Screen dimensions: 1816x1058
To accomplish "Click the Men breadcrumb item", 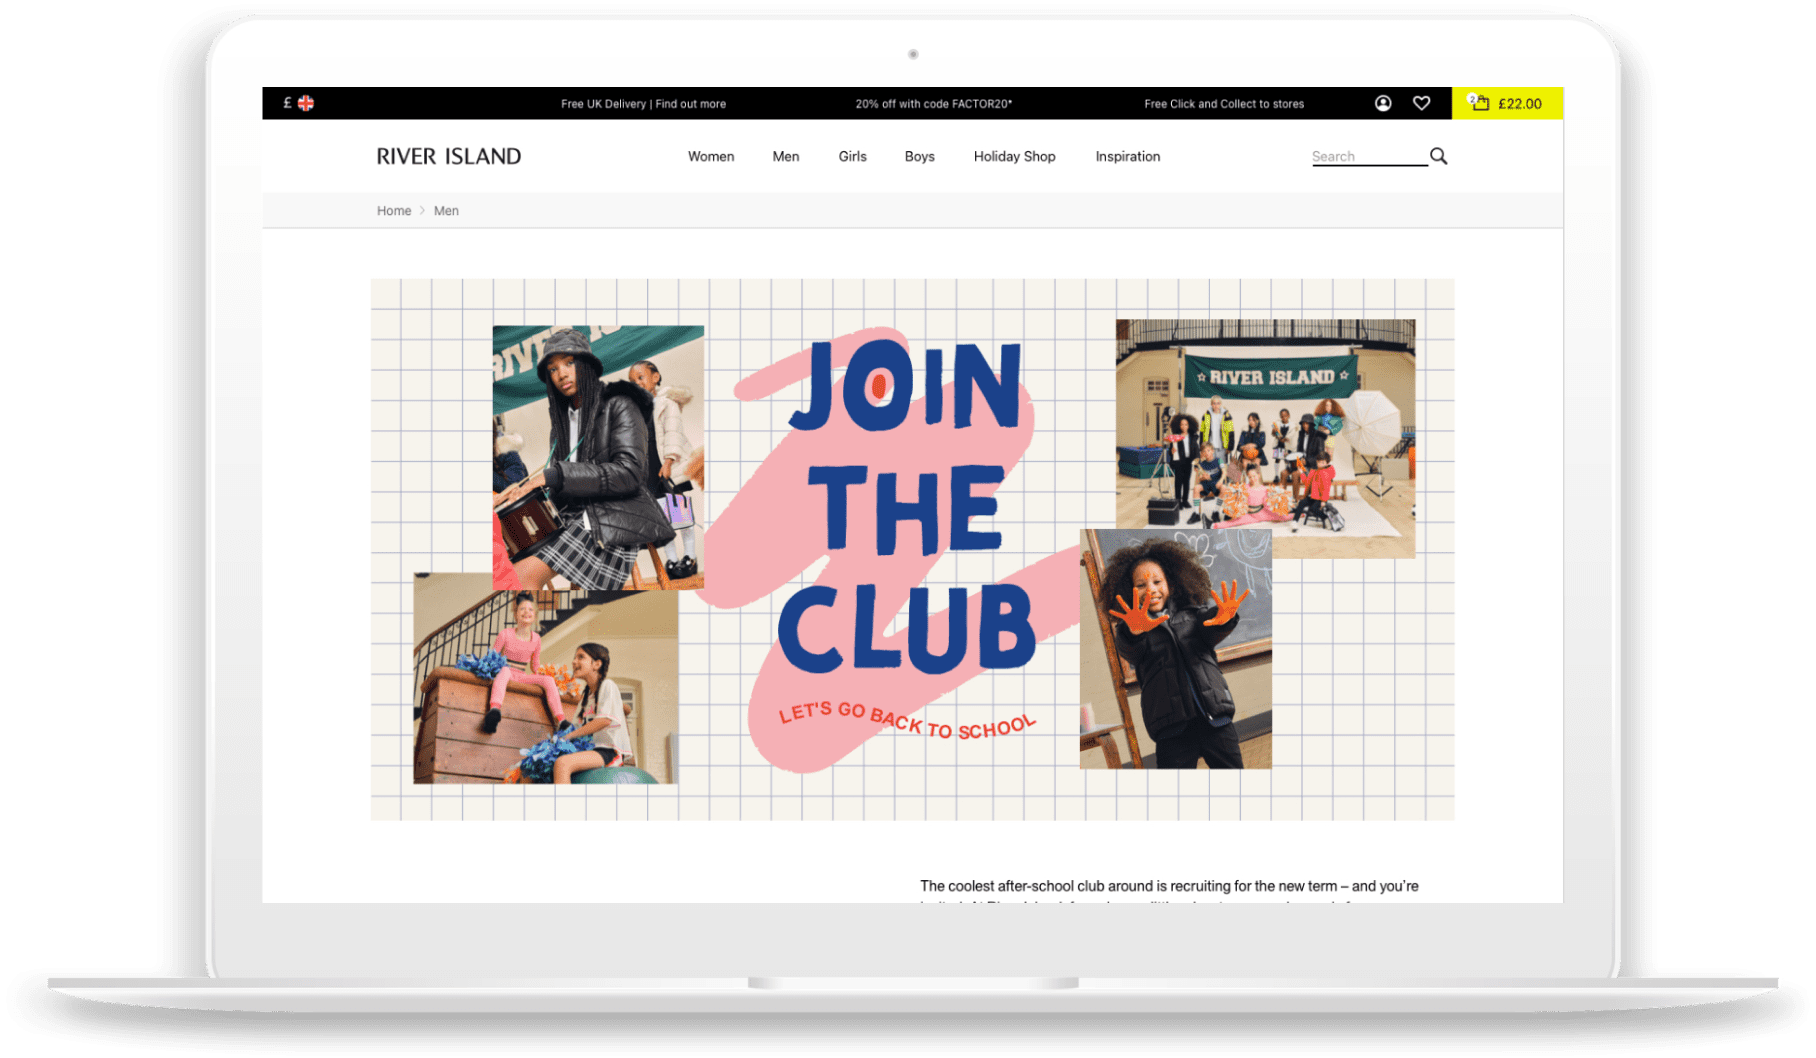I will coord(446,211).
